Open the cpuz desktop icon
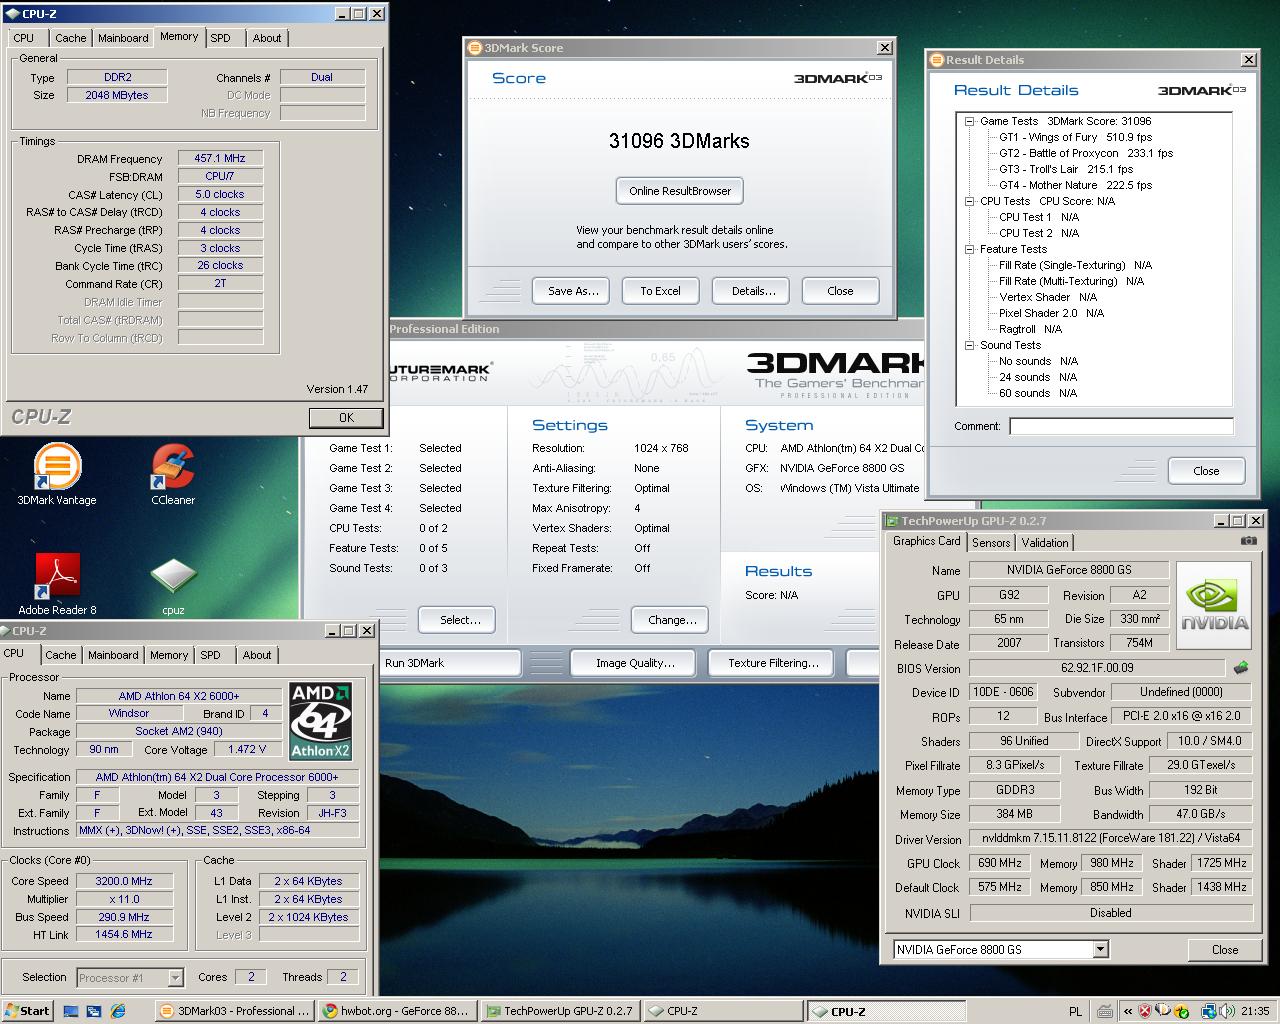Viewport: 1280px width, 1024px height. [173, 584]
